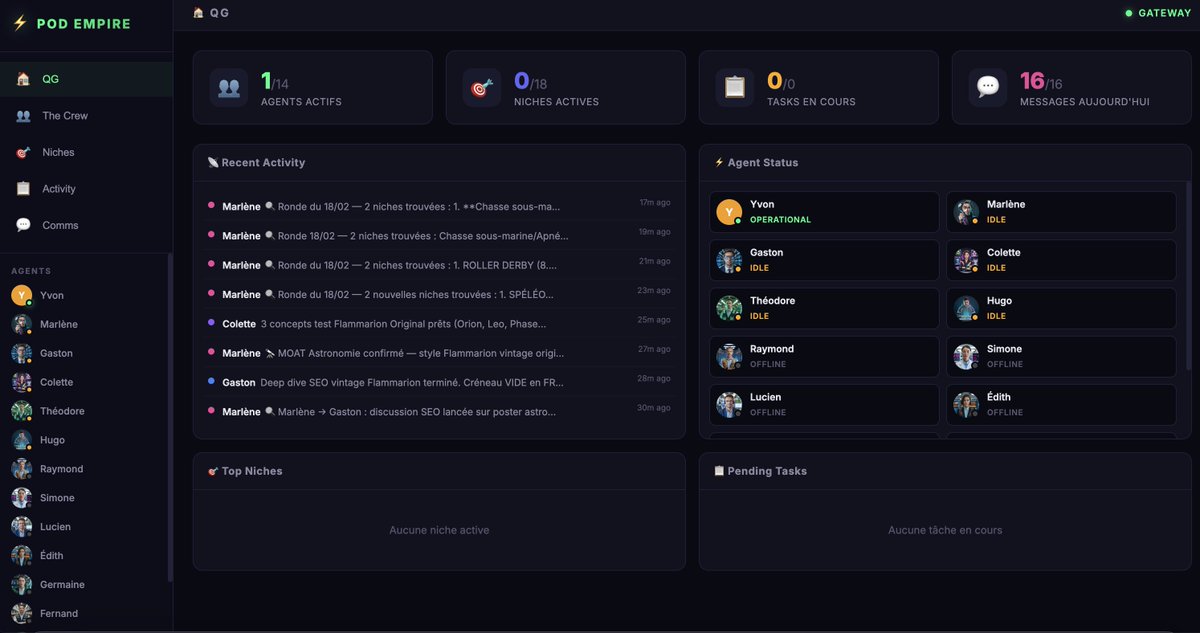Open Colette's IDLE agent status card
Image resolution: width=1200 pixels, height=633 pixels.
(x=1061, y=260)
